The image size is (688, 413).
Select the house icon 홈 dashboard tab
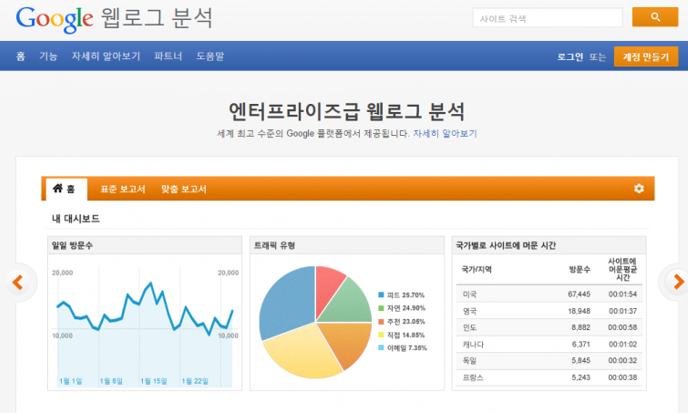click(65, 189)
